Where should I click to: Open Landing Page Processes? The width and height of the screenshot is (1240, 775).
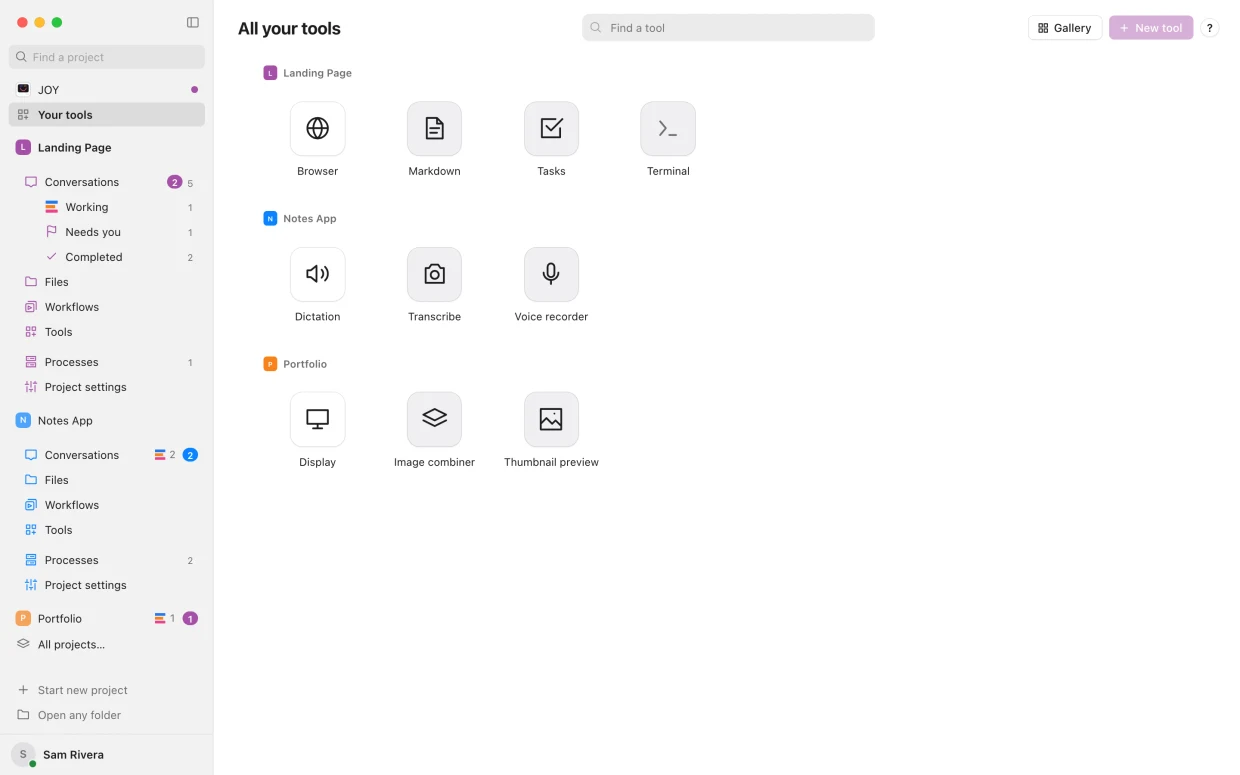(107, 362)
